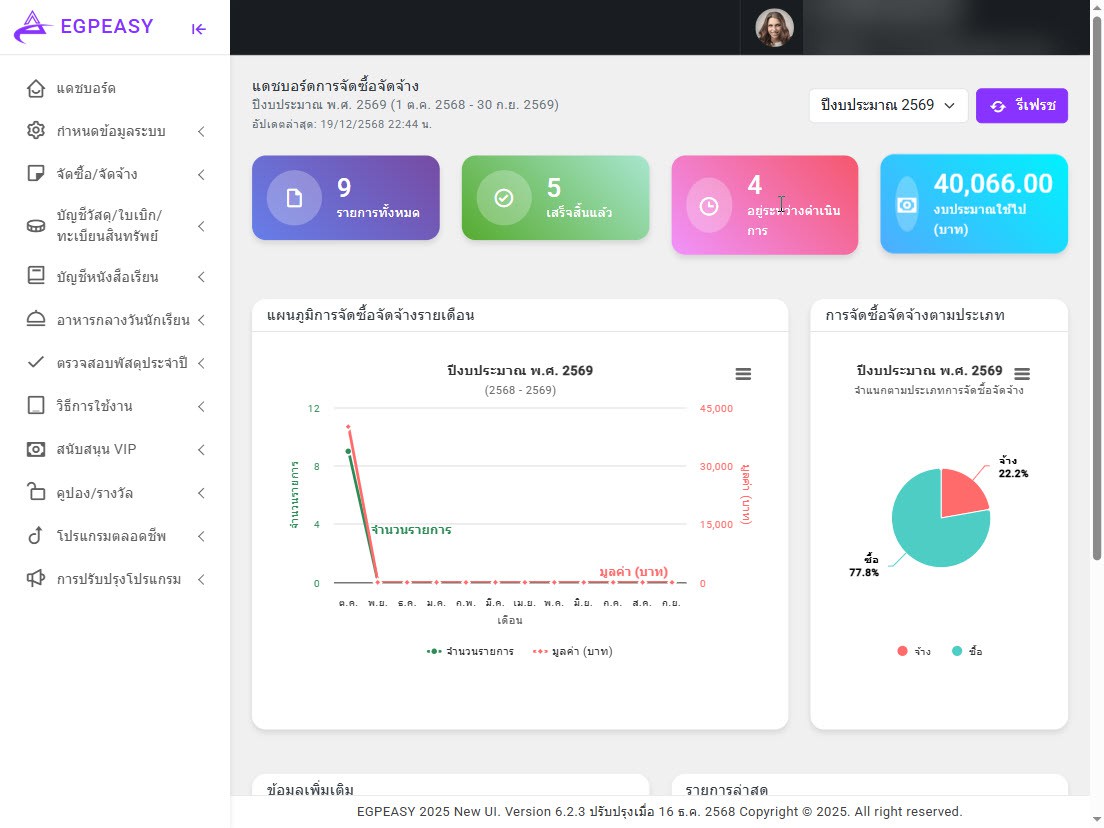Collapse the sidebar with the arrow icon
The height and width of the screenshot is (828, 1104).
pyautogui.click(x=198, y=28)
